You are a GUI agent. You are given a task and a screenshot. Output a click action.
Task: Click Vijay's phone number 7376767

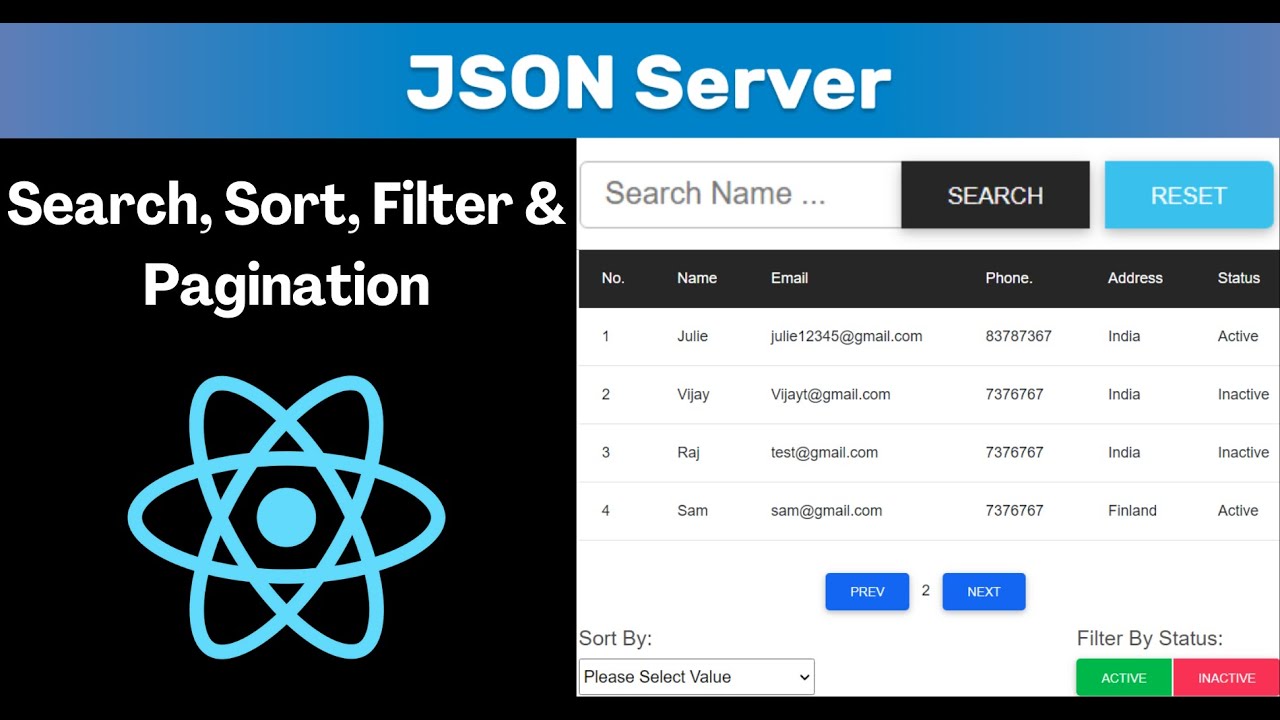point(1014,394)
